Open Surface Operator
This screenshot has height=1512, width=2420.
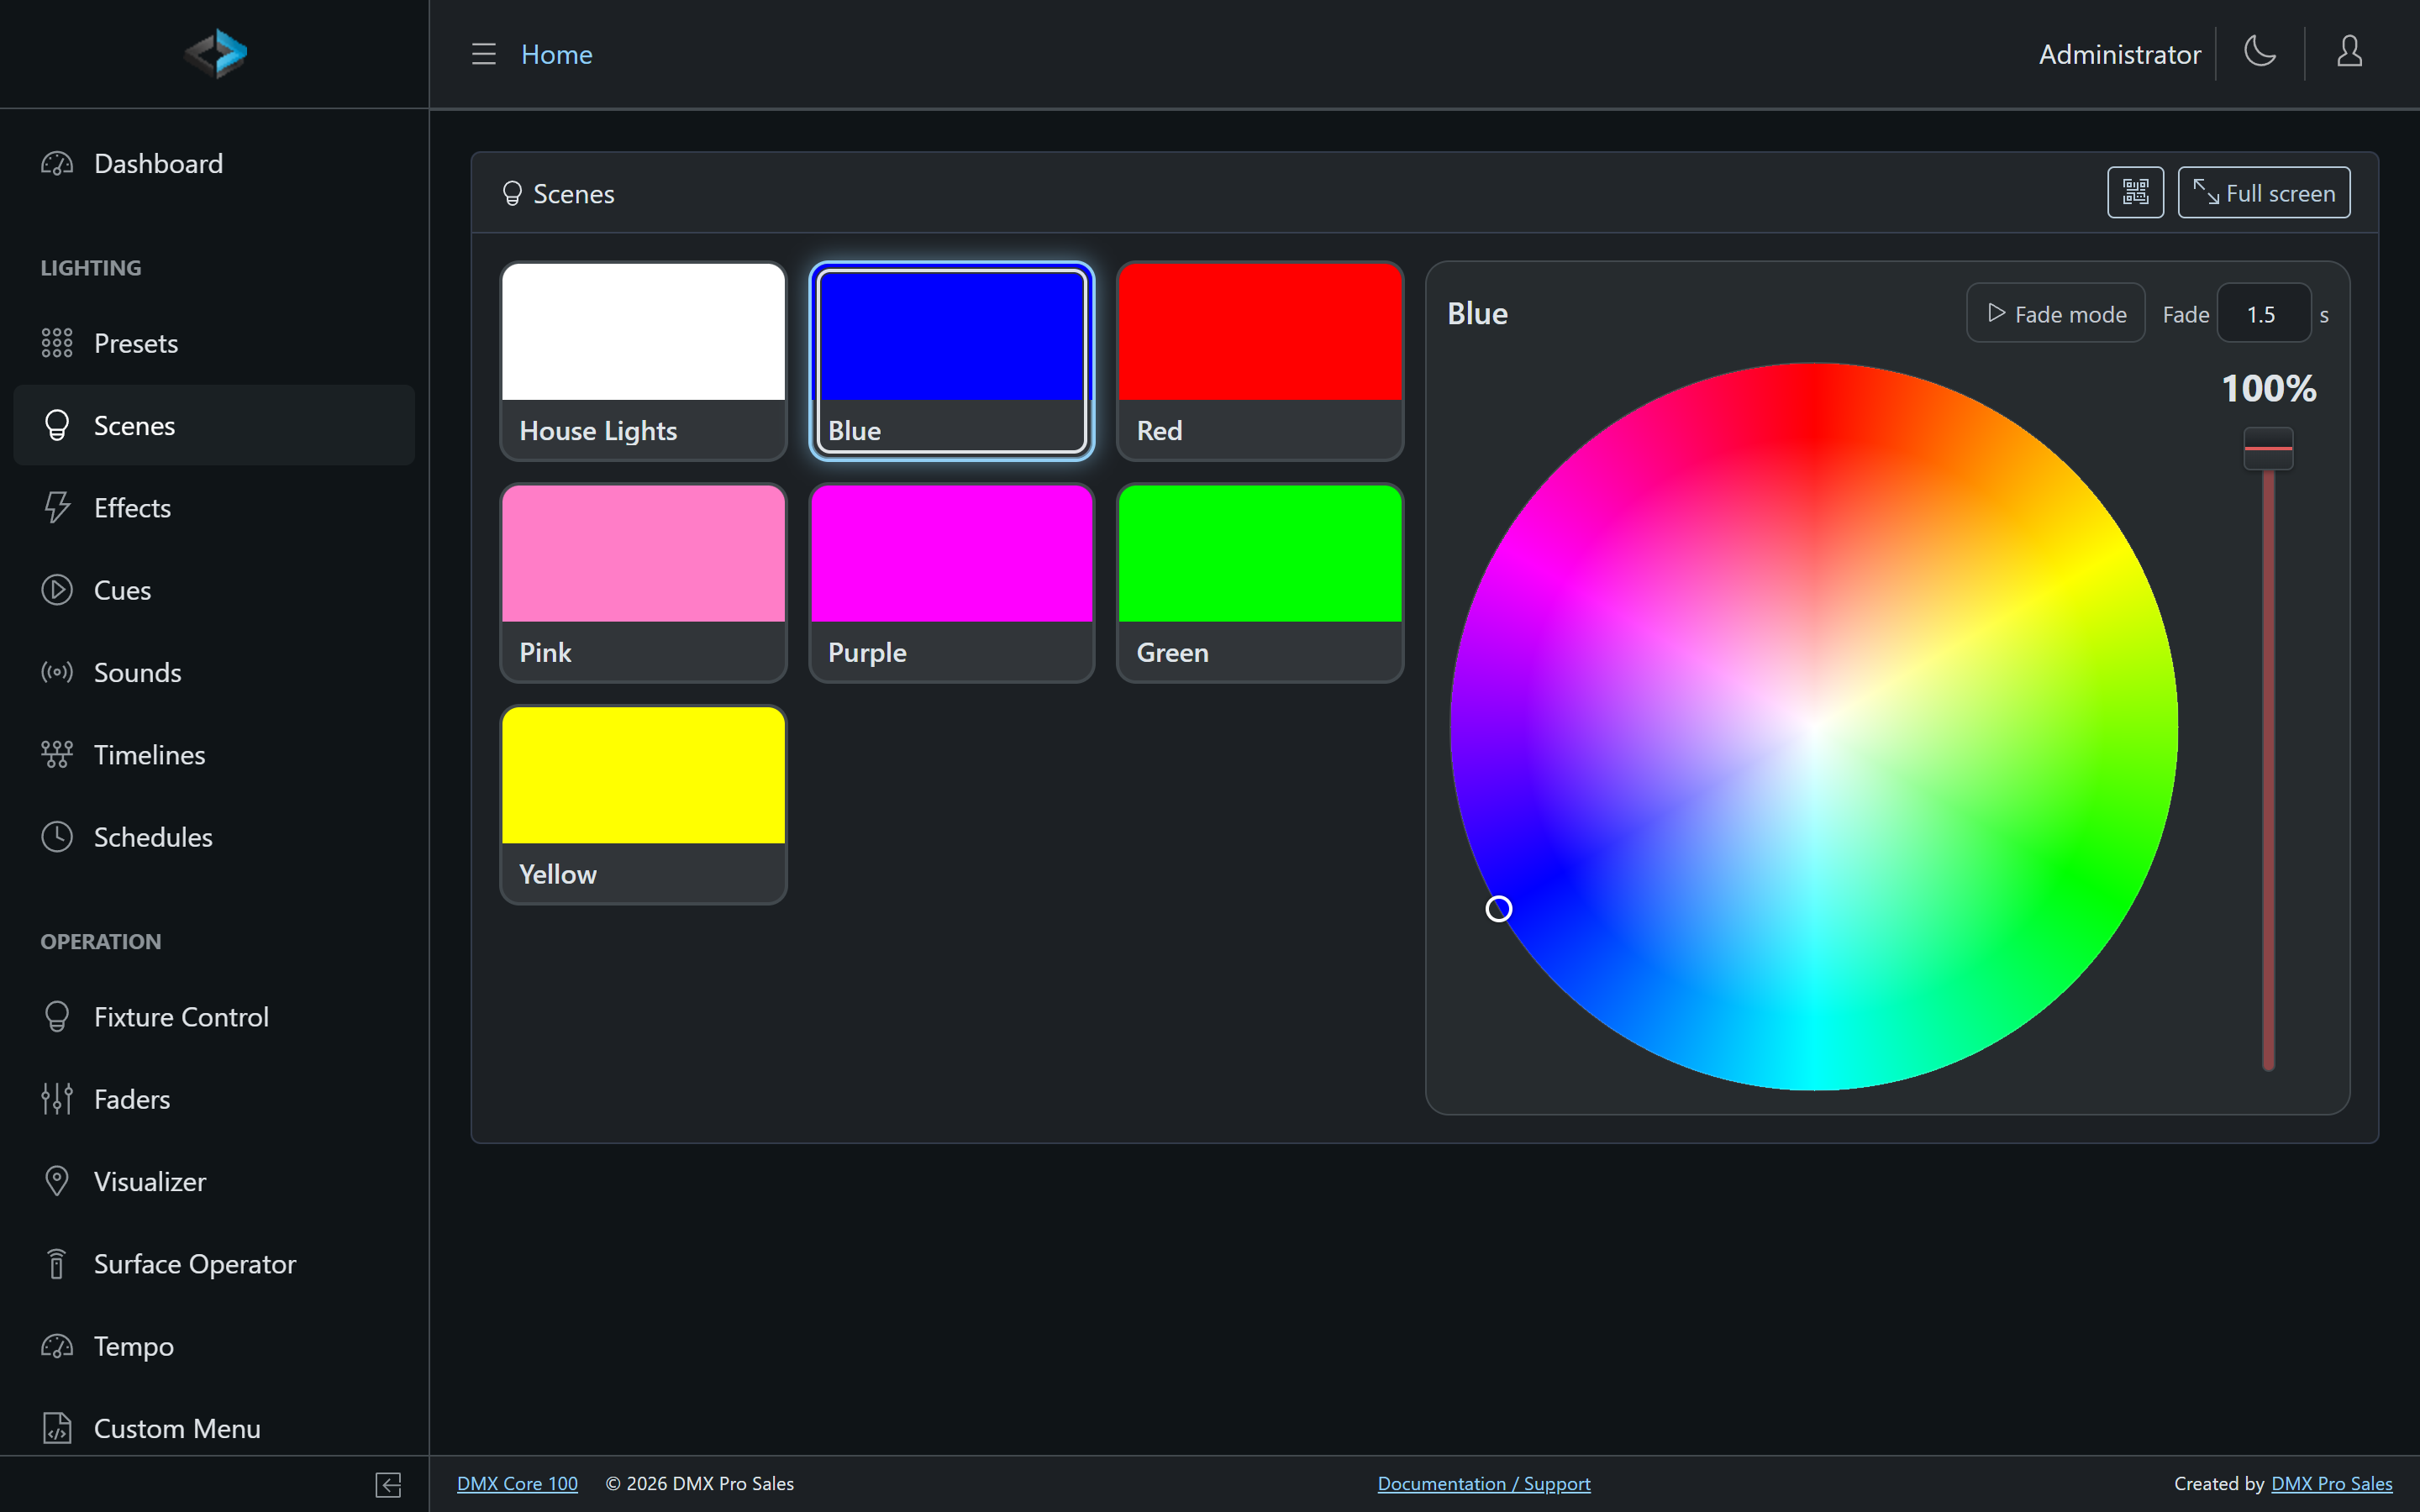click(x=214, y=1264)
